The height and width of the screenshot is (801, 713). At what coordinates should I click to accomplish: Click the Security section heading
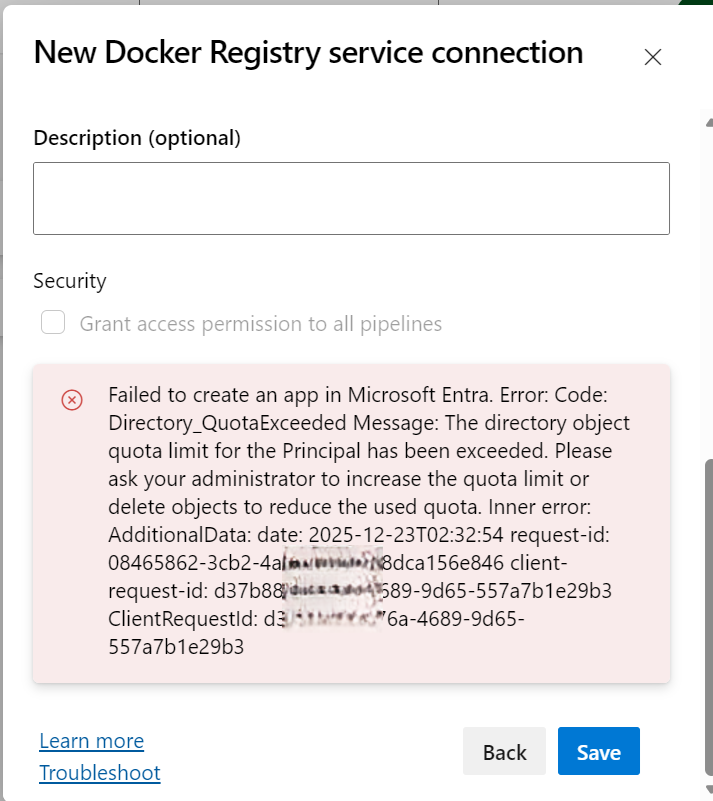[69, 281]
